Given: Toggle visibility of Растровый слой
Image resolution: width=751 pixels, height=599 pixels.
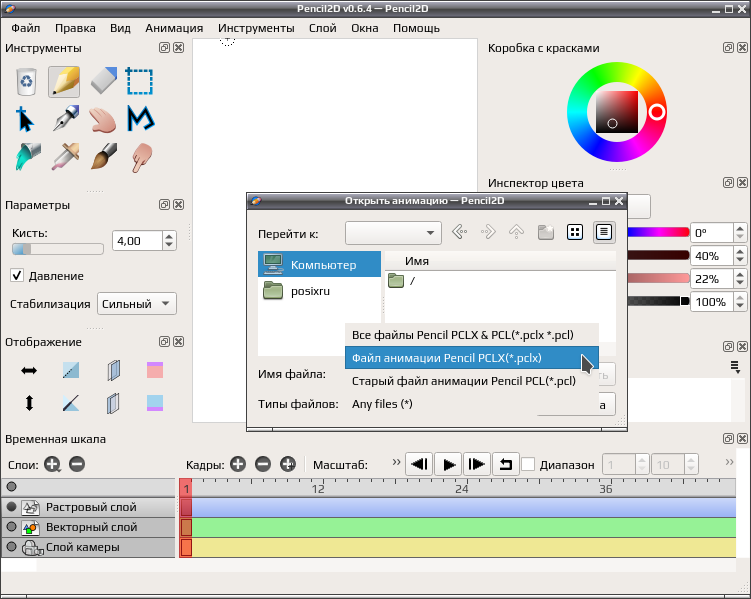Looking at the screenshot, I should [x=11, y=507].
